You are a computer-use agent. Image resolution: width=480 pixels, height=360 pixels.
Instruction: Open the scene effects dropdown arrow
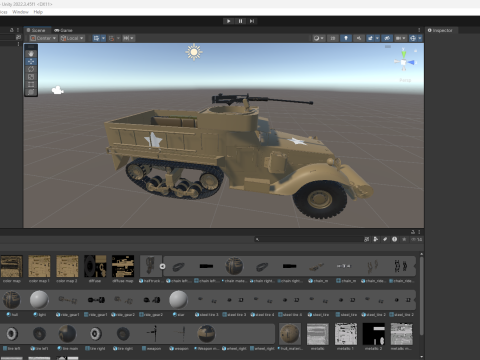pyautogui.click(x=377, y=38)
